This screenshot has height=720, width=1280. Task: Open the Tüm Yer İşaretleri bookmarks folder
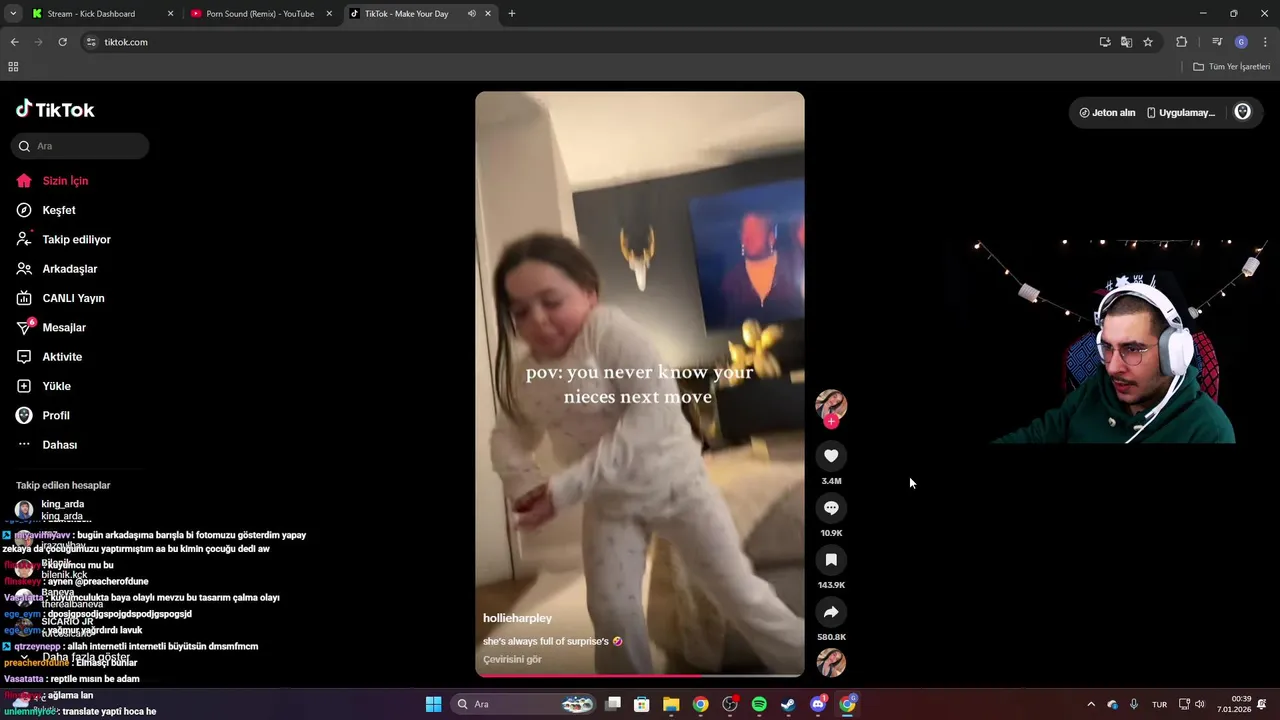click(1232, 67)
